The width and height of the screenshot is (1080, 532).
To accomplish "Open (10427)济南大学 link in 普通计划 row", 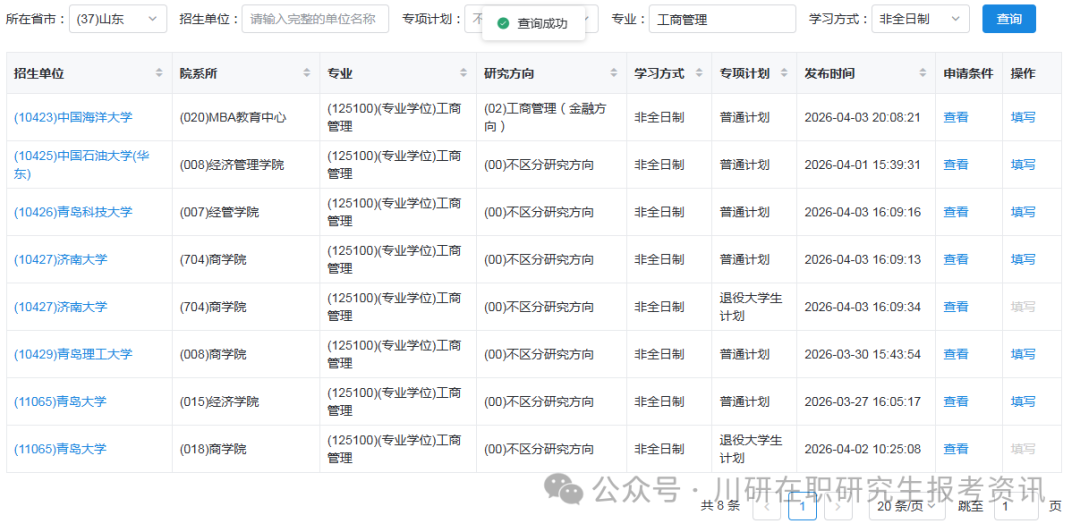I will [61, 260].
